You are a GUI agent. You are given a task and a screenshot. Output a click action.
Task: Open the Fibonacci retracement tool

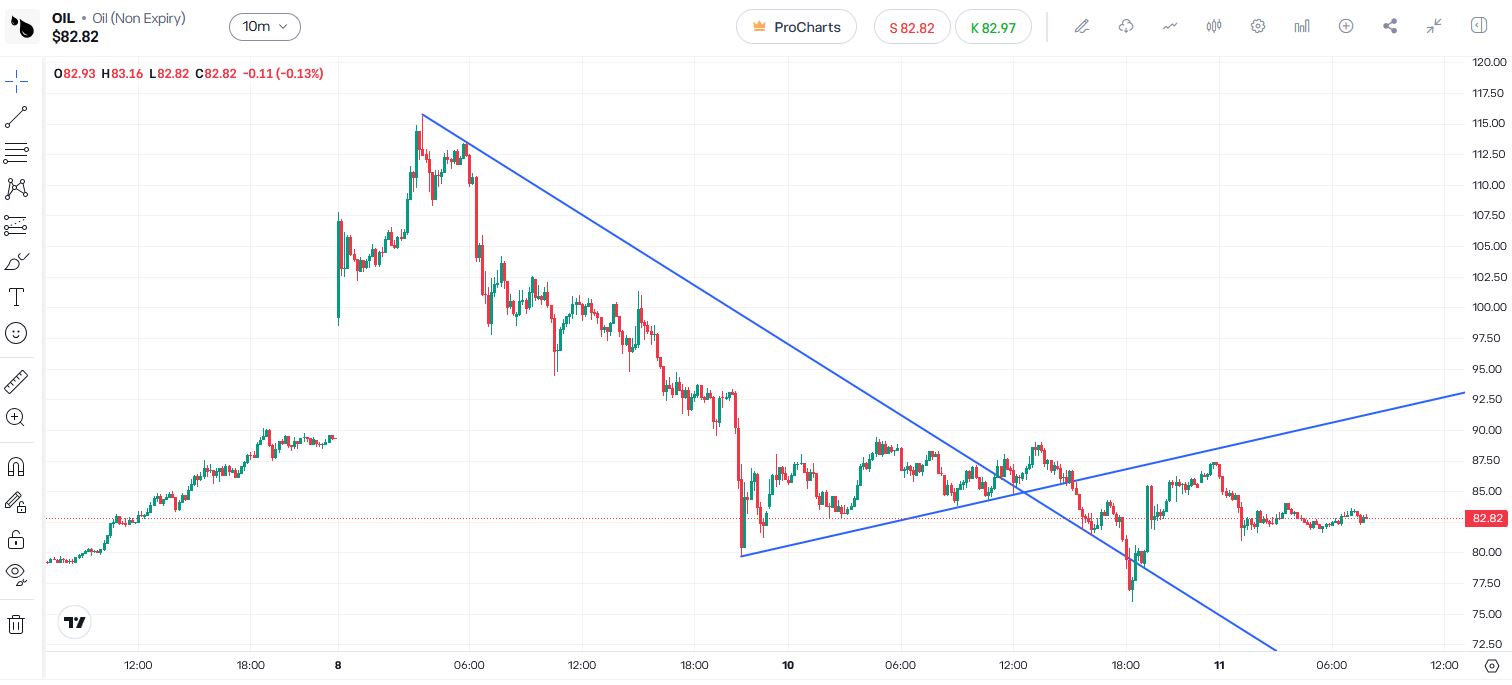(x=16, y=153)
